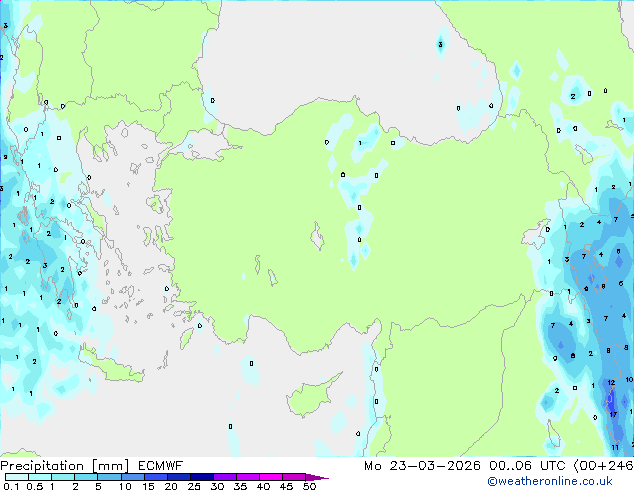Viewport: 634px width, 490px height.
Task: Click the '0.5' legend scale label
Action: point(35,486)
